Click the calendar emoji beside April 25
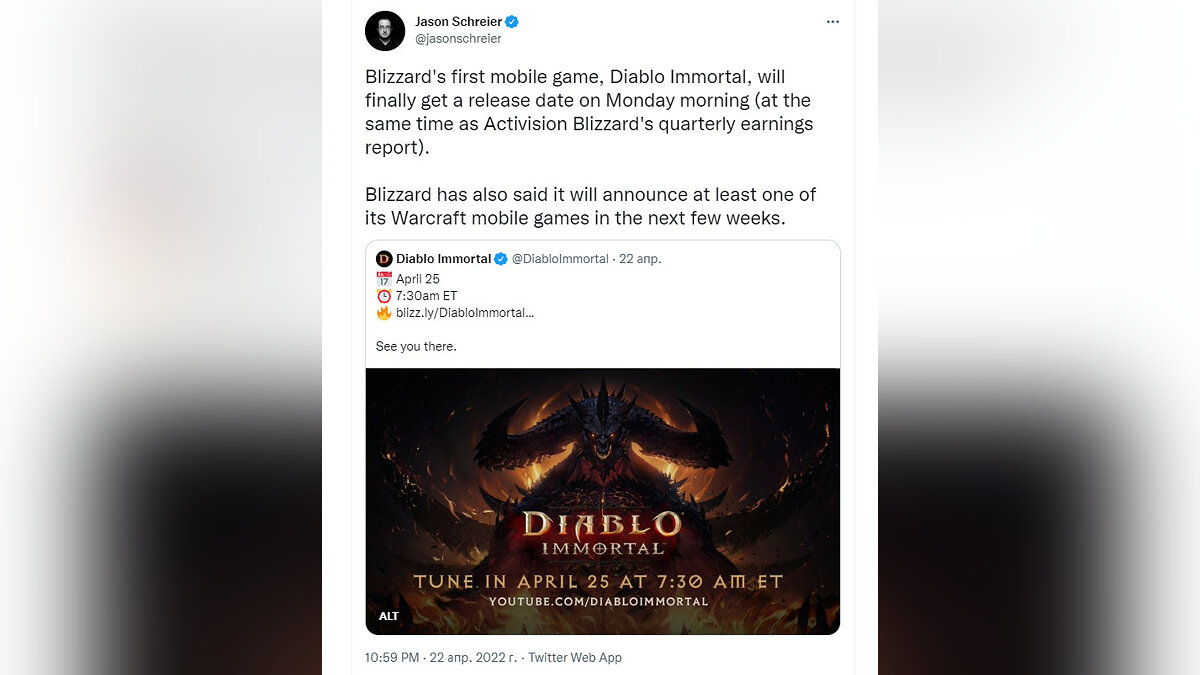This screenshot has height=675, width=1200. pos(384,279)
